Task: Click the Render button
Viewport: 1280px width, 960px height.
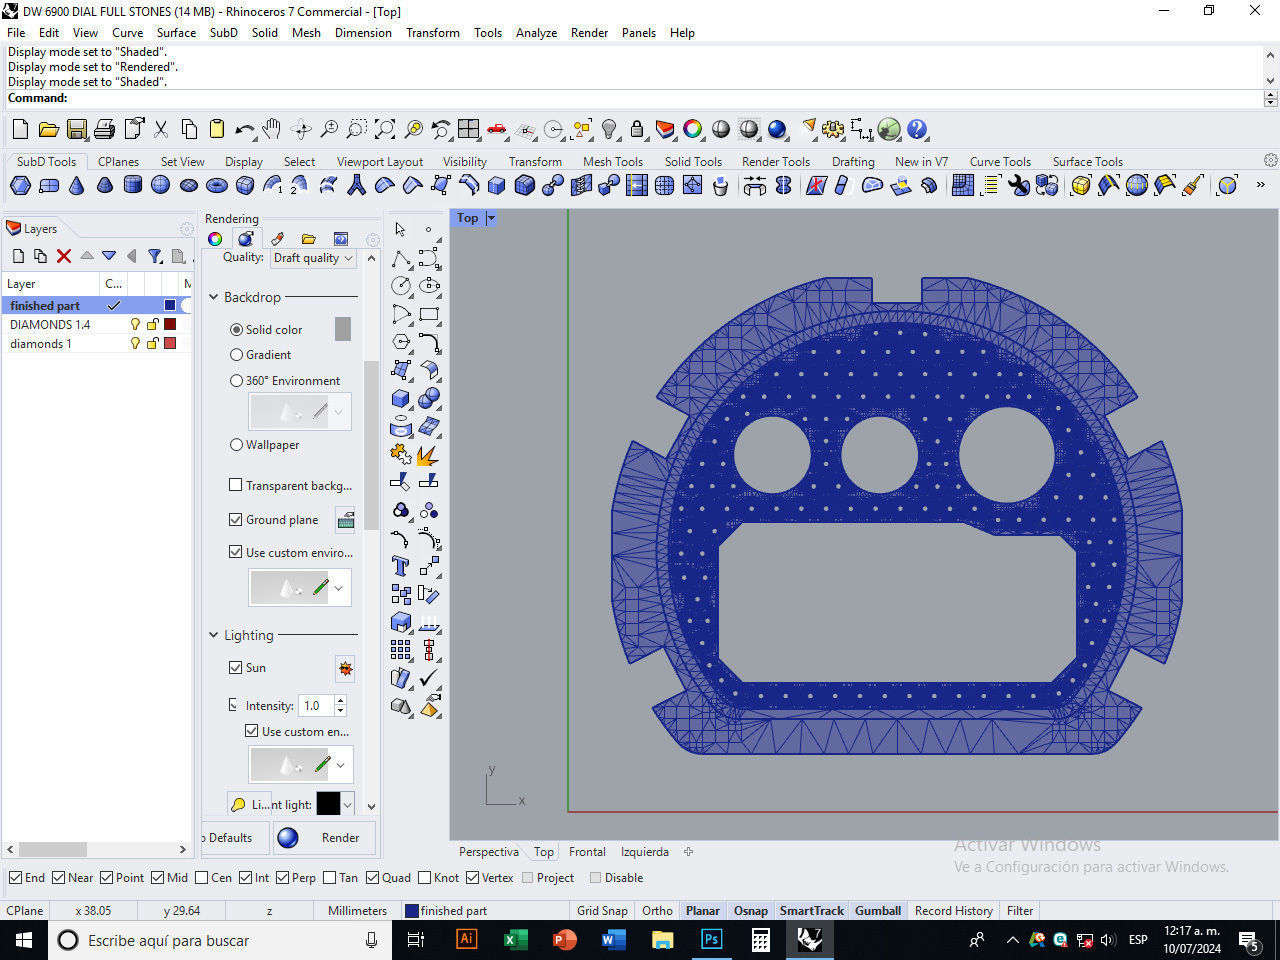Action: tap(325, 838)
